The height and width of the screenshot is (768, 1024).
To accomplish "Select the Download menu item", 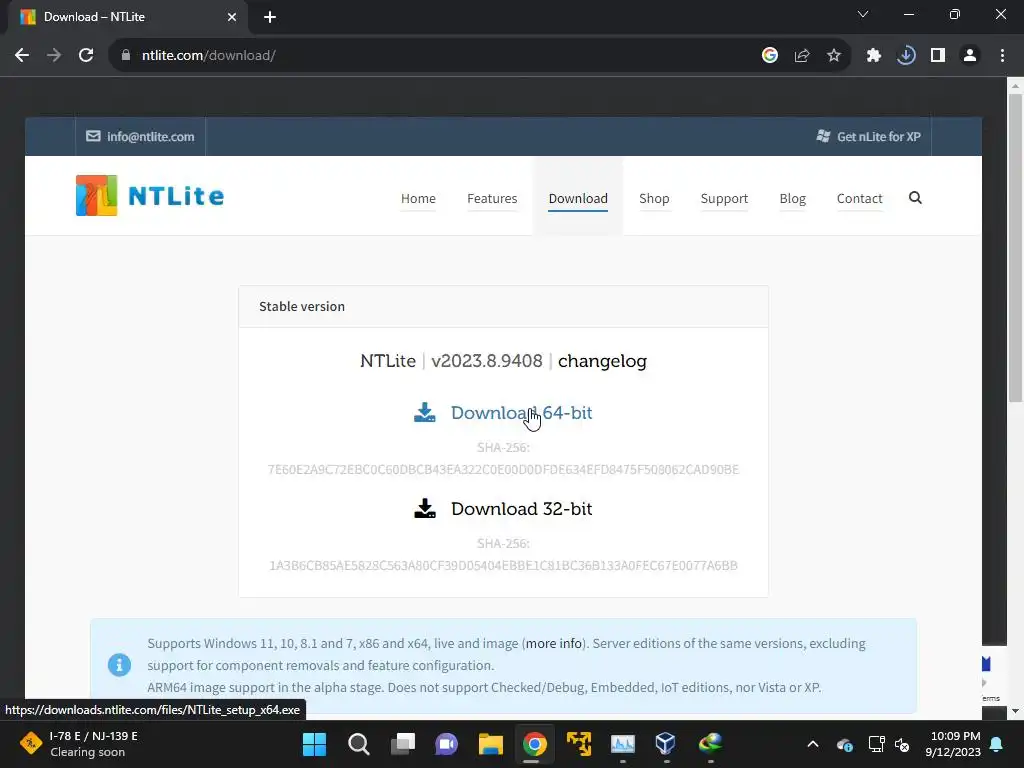I will tap(578, 199).
